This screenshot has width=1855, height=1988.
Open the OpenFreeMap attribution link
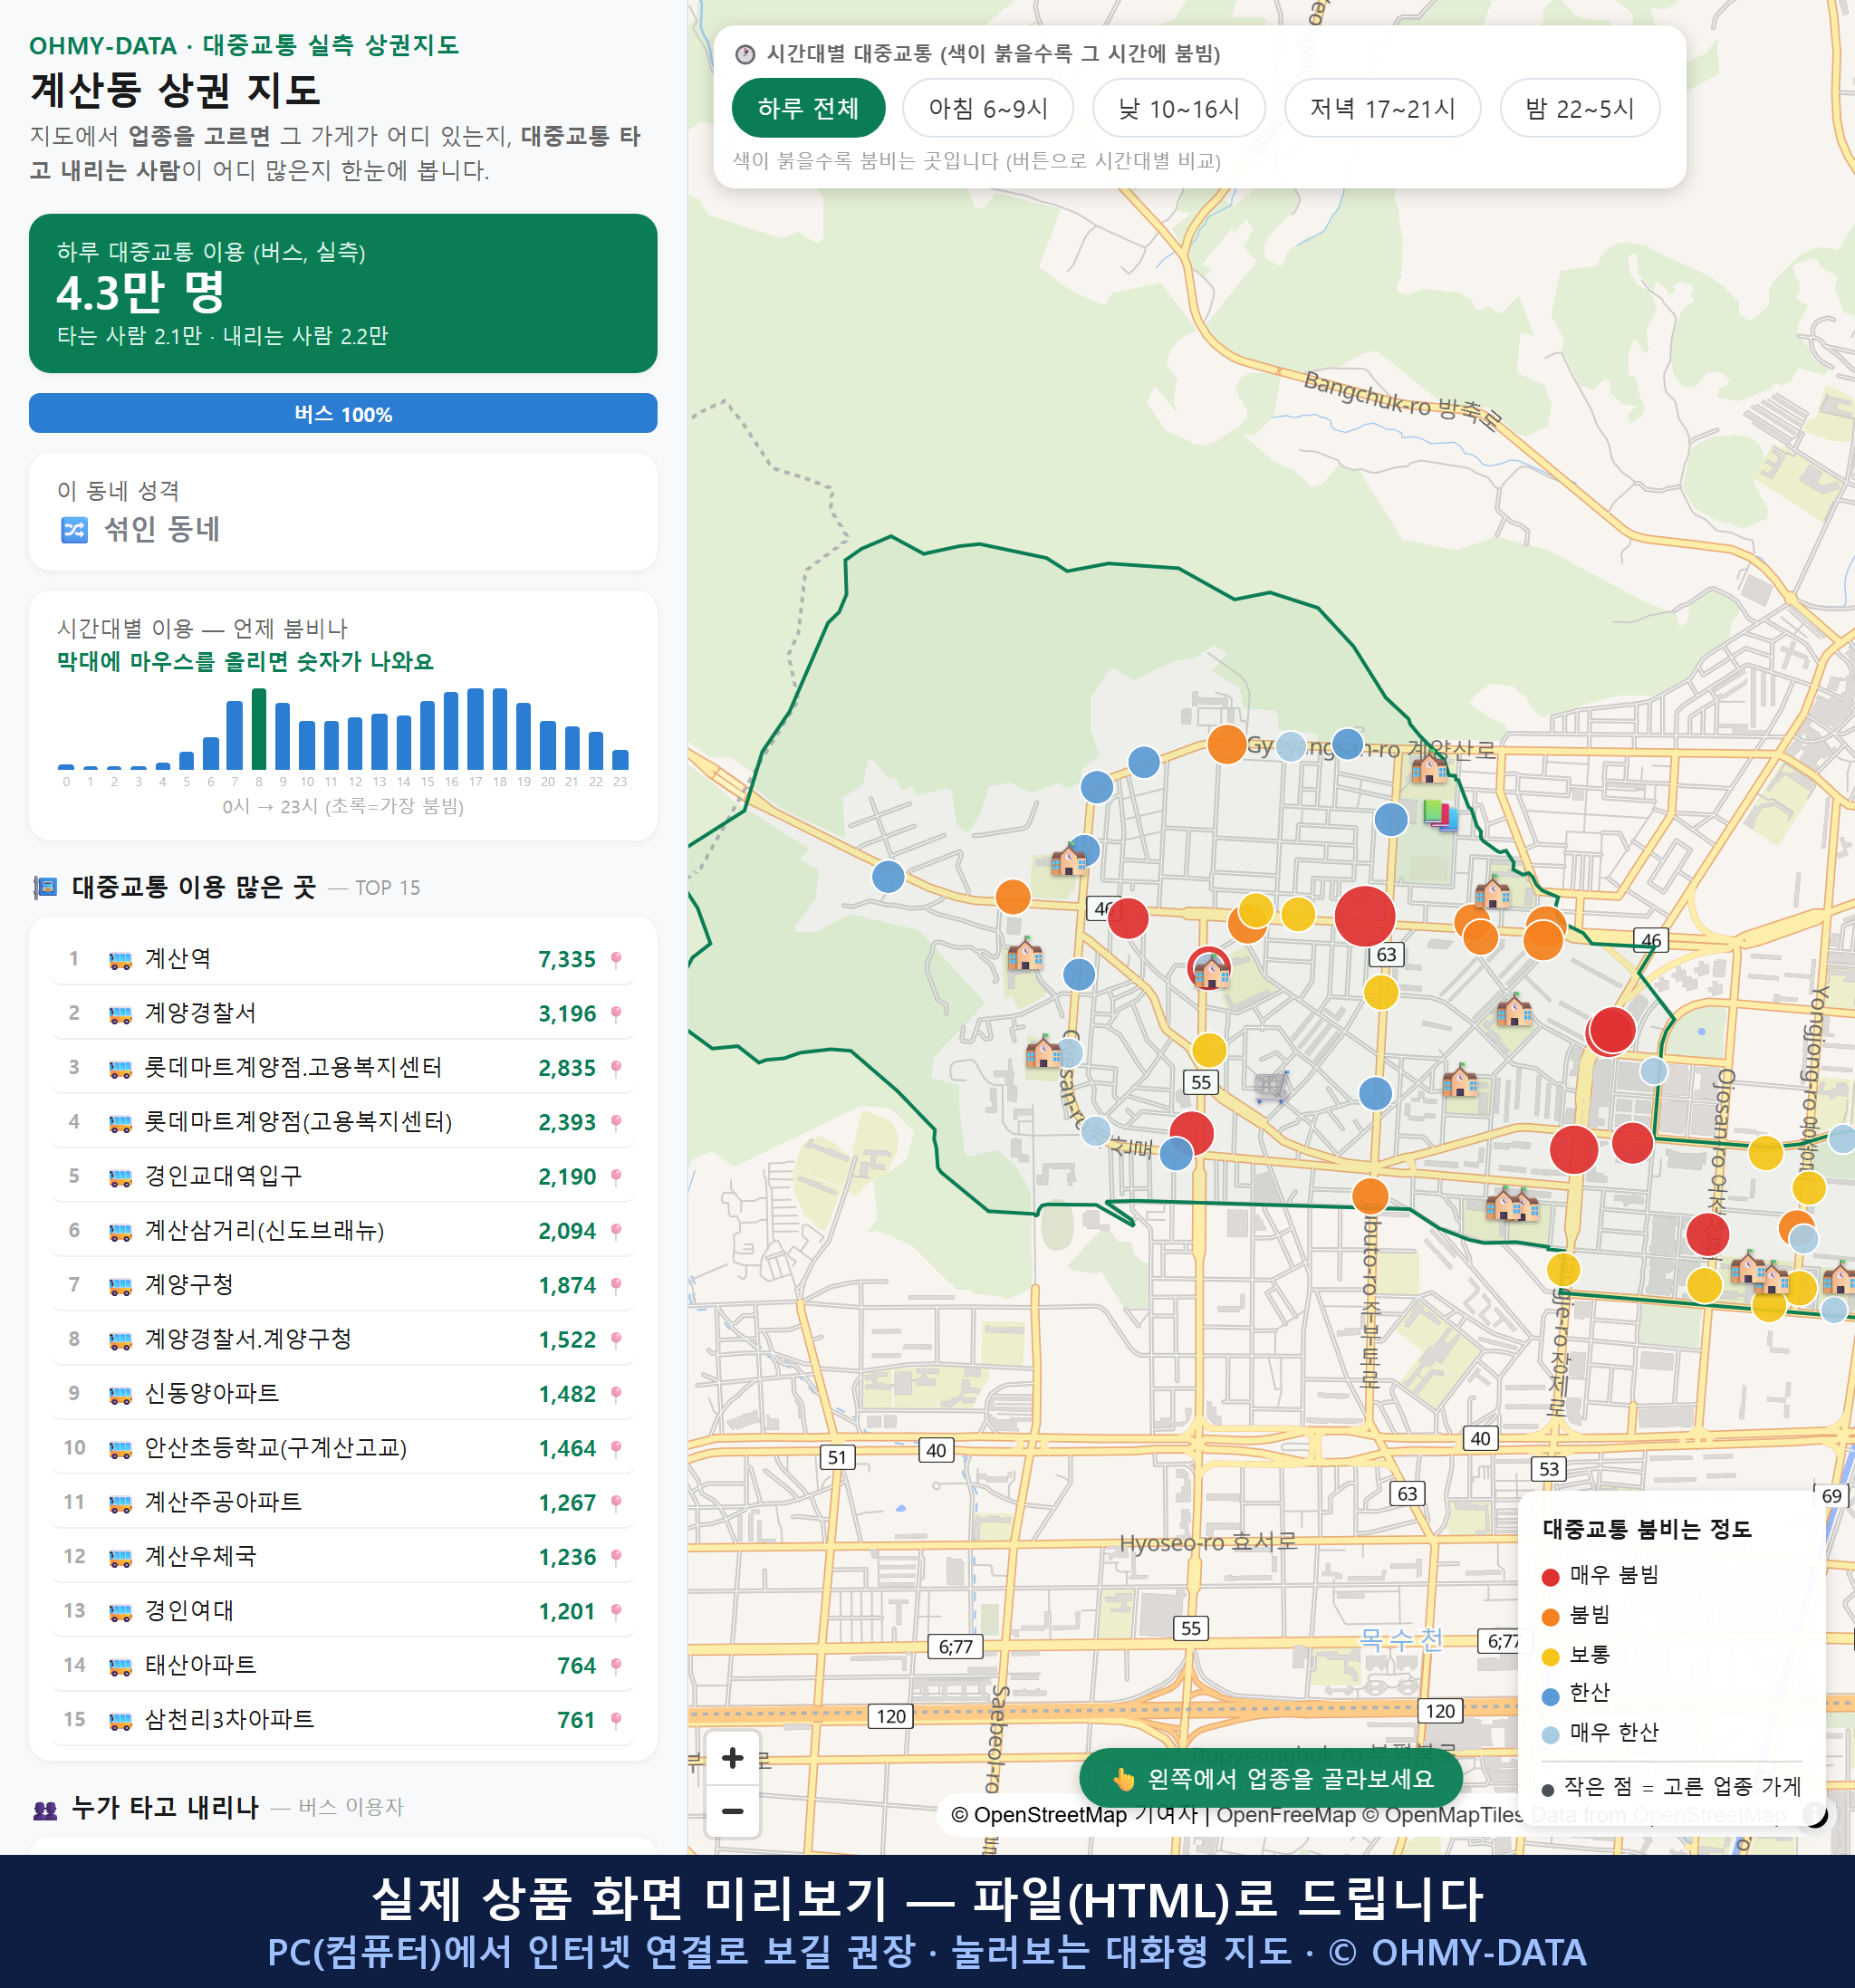click(1286, 1815)
